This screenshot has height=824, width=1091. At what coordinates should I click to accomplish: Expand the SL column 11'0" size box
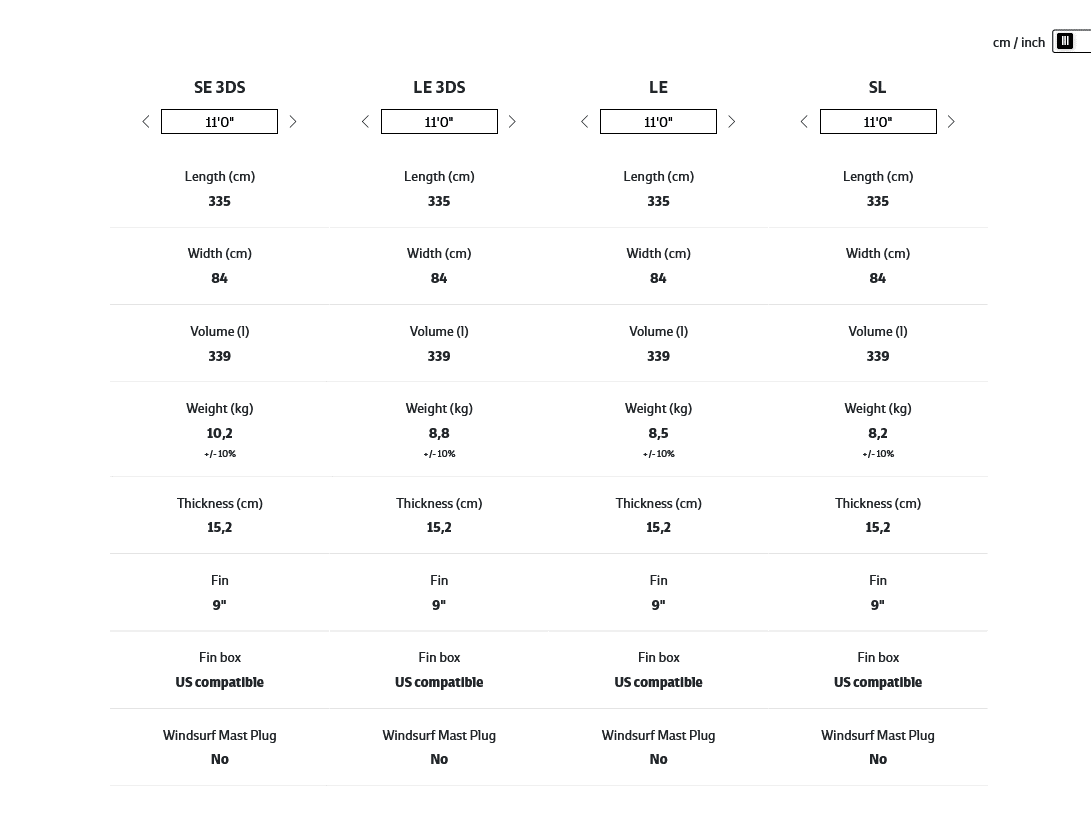click(878, 122)
